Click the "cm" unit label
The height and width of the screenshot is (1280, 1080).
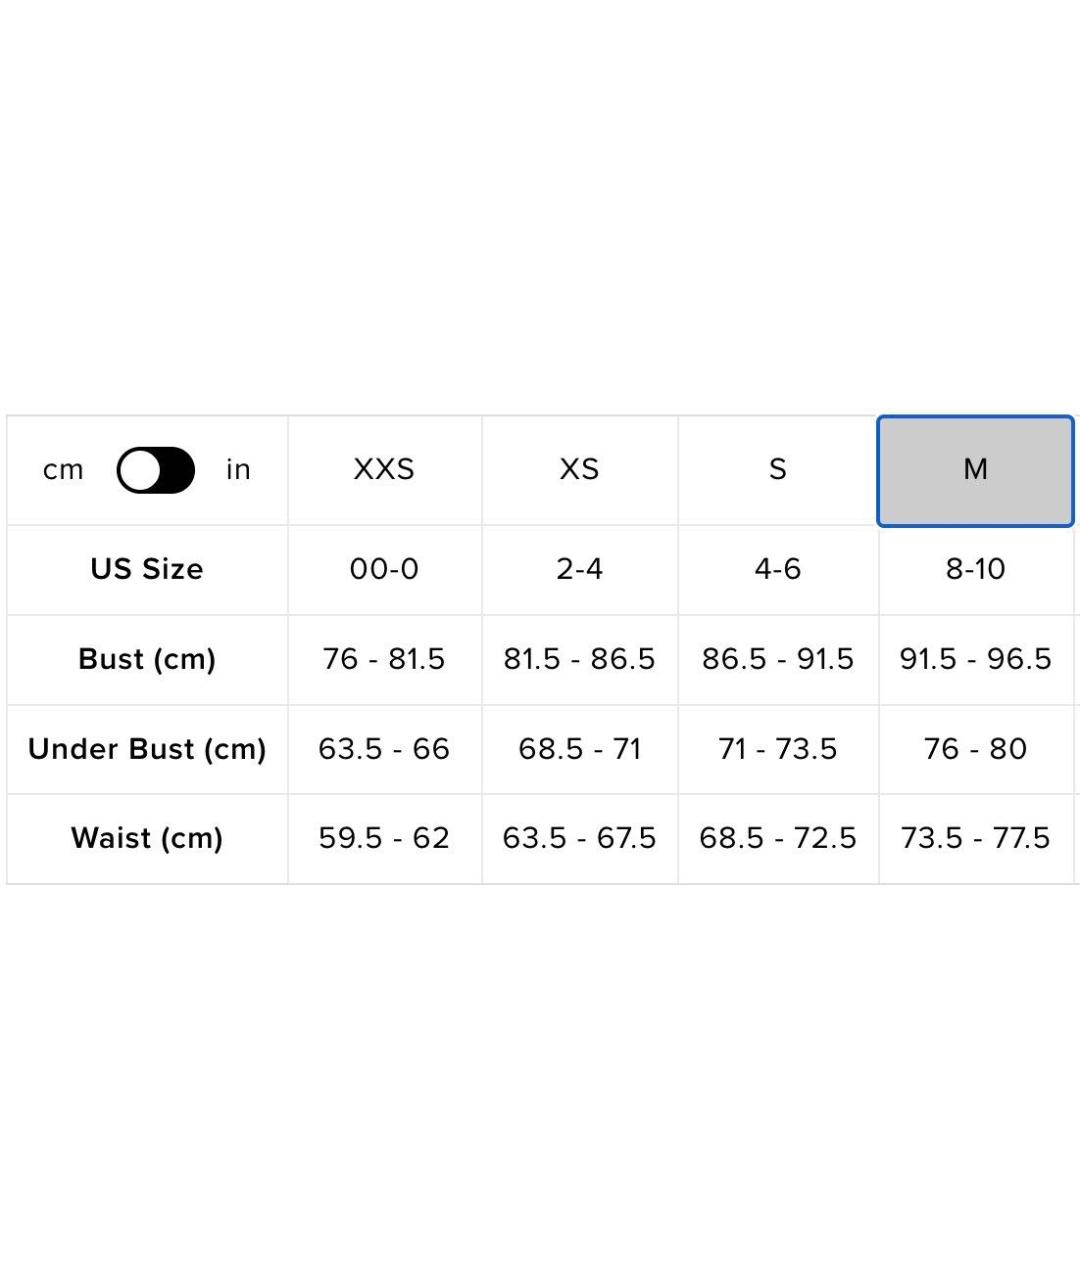(x=63, y=470)
